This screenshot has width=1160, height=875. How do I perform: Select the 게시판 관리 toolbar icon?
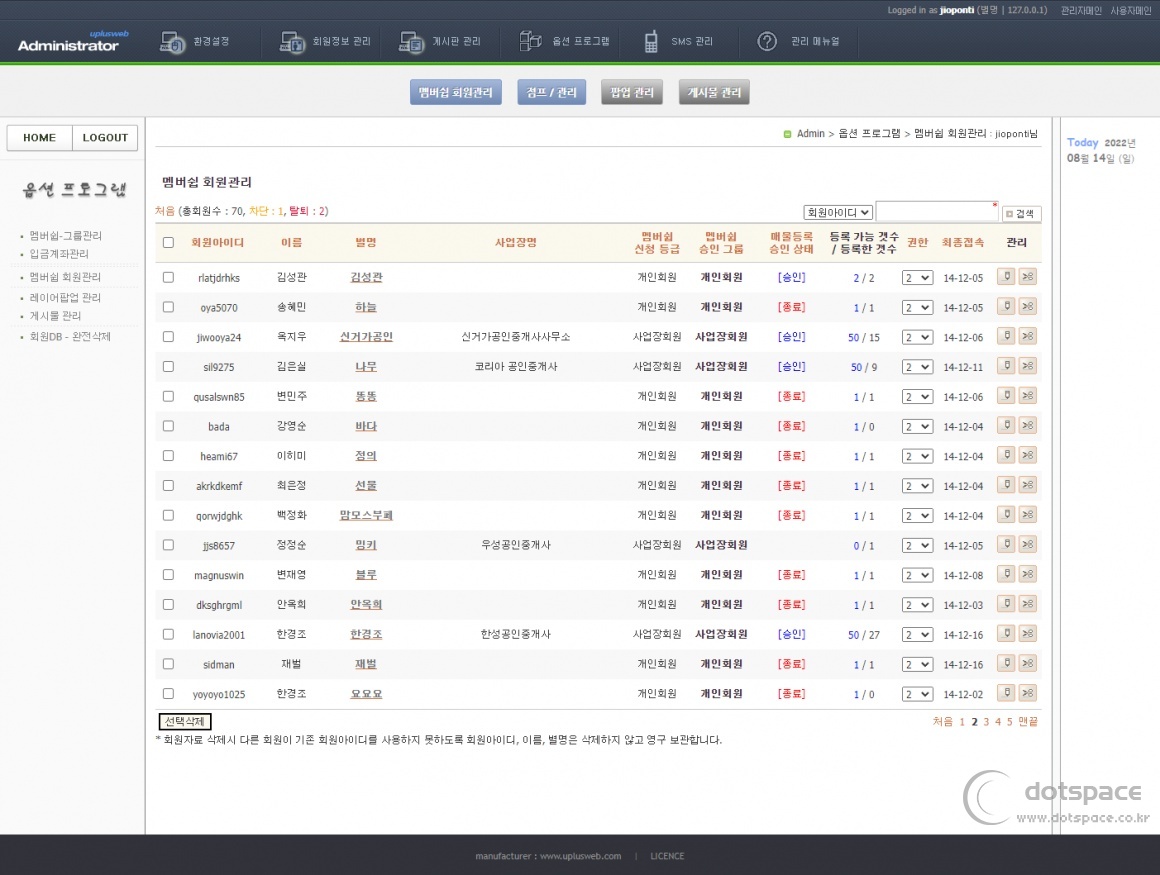pyautogui.click(x=410, y=41)
